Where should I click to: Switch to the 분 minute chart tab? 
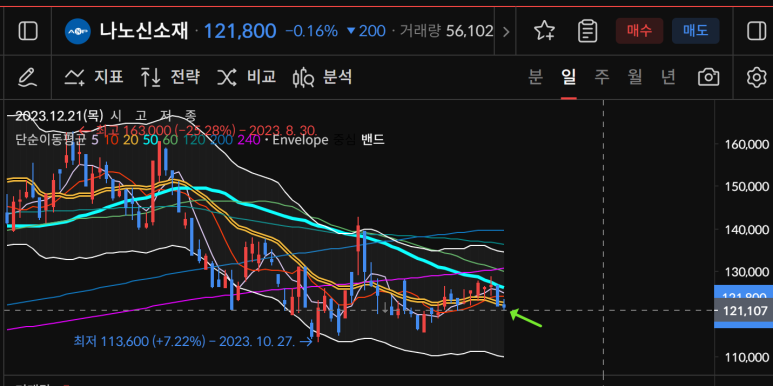tap(535, 77)
